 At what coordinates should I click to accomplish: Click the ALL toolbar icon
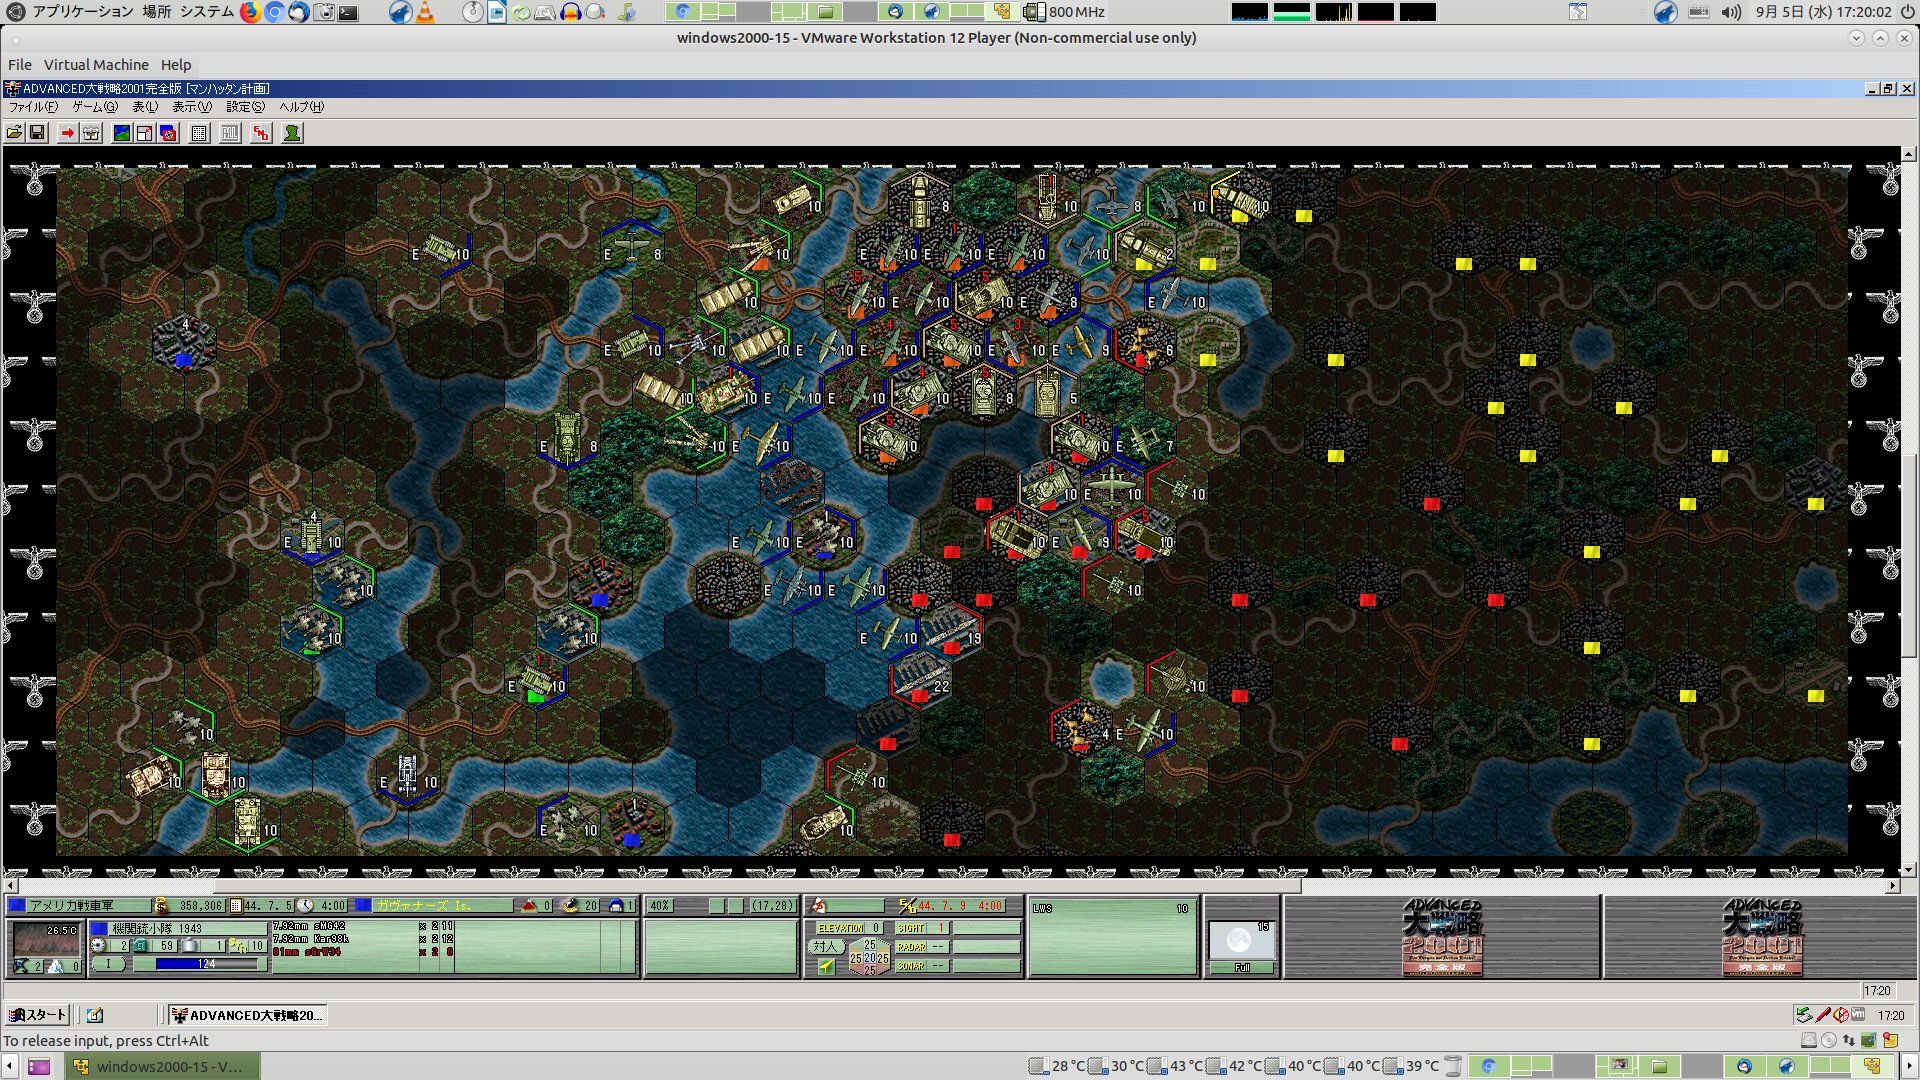230,133
